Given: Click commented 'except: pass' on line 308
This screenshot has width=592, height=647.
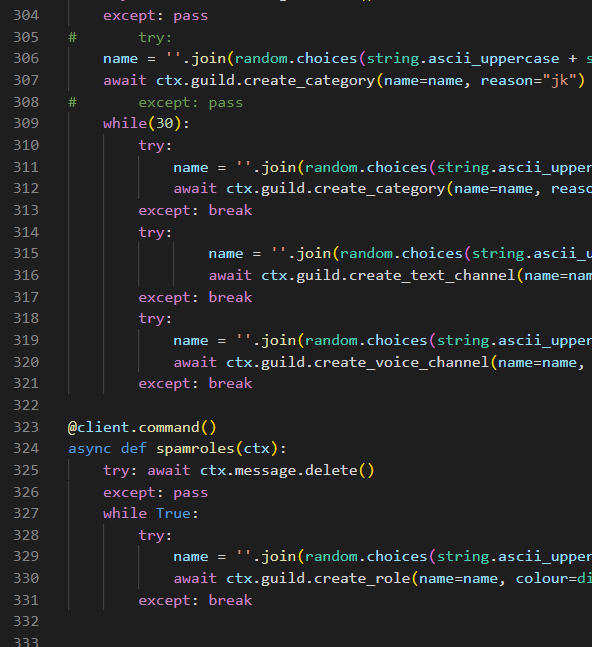Looking at the screenshot, I should click(x=191, y=102).
